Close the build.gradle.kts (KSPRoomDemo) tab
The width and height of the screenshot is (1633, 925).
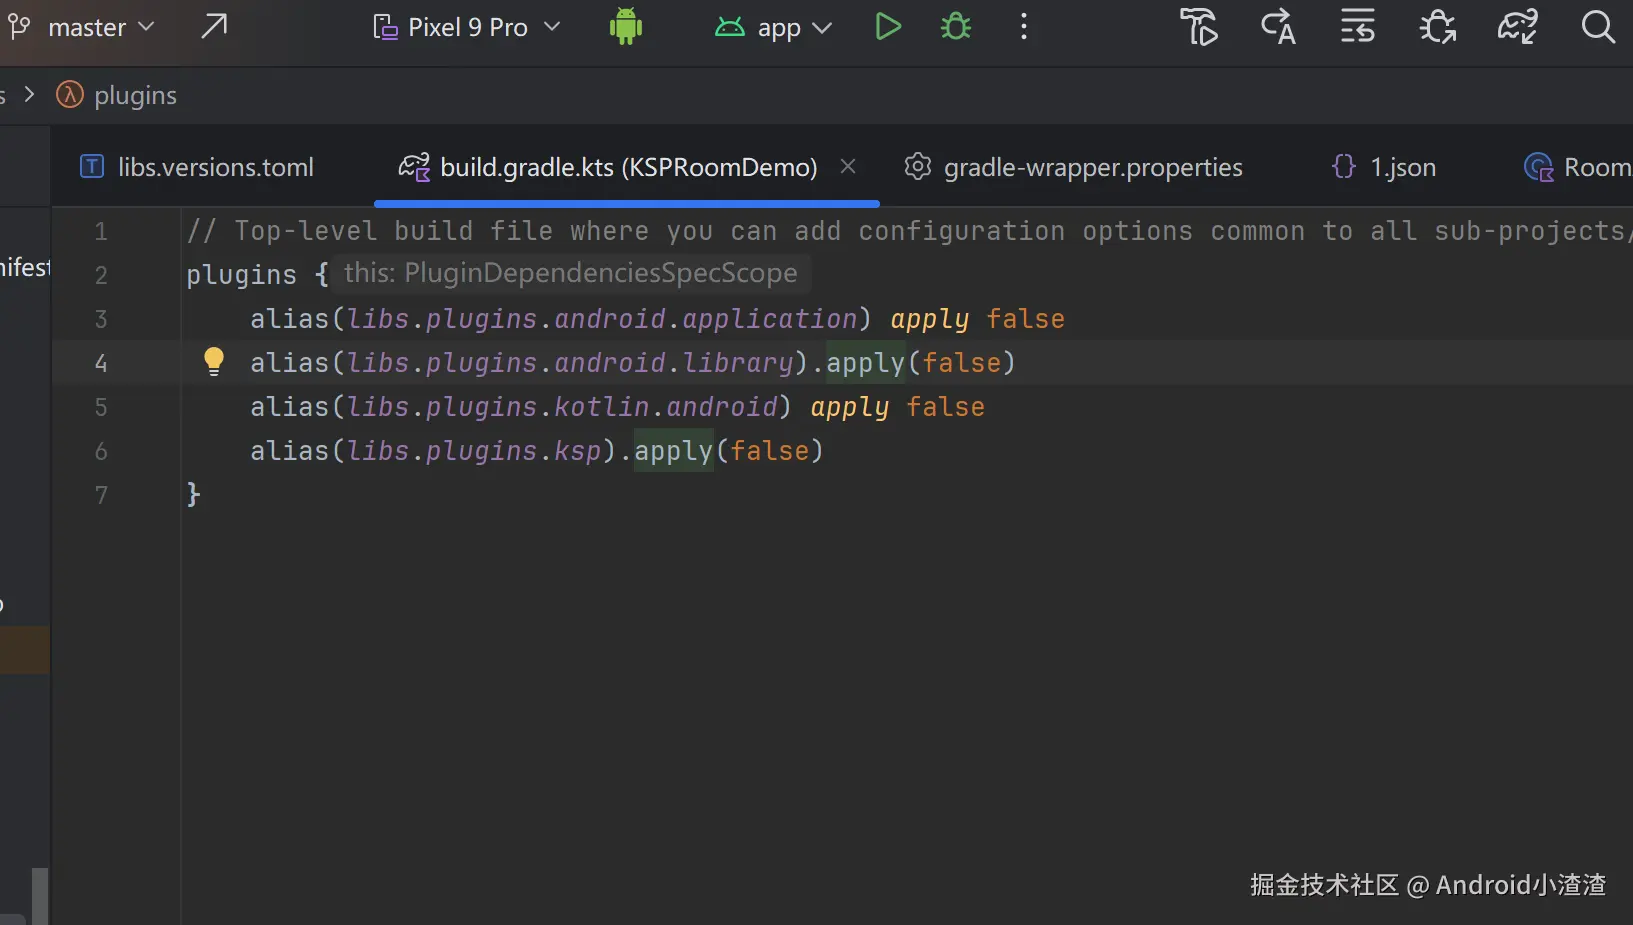[848, 166]
